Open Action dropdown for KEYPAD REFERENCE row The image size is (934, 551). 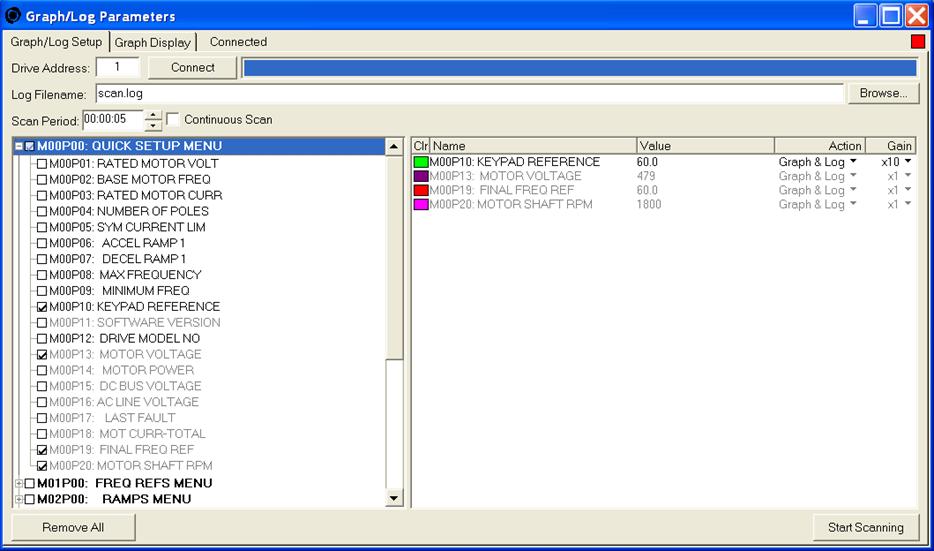(x=853, y=162)
